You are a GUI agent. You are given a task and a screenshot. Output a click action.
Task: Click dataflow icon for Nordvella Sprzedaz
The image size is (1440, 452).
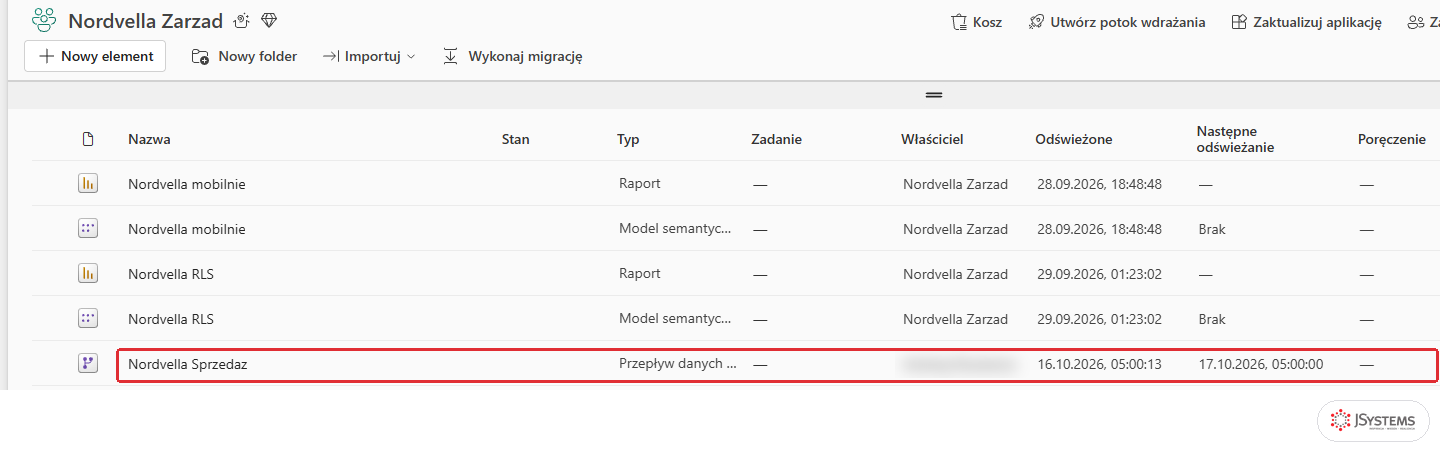coord(88,364)
